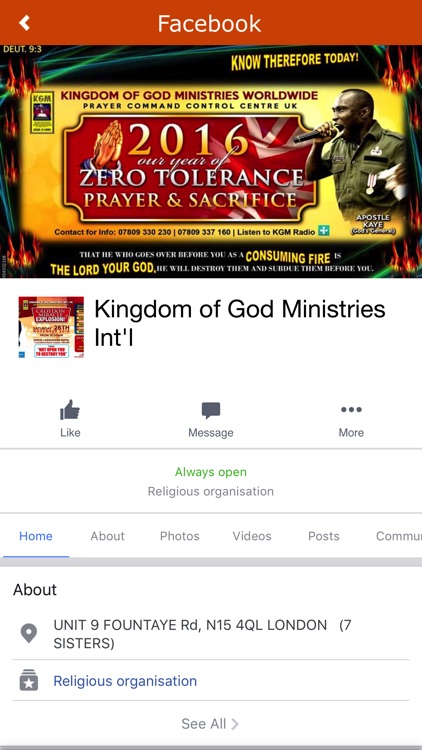The image size is (422, 750).
Task: Tap the Always open hours text
Action: tap(211, 472)
